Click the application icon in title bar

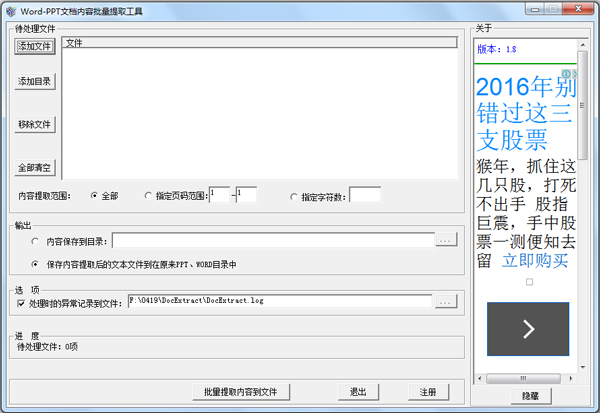[11, 11]
